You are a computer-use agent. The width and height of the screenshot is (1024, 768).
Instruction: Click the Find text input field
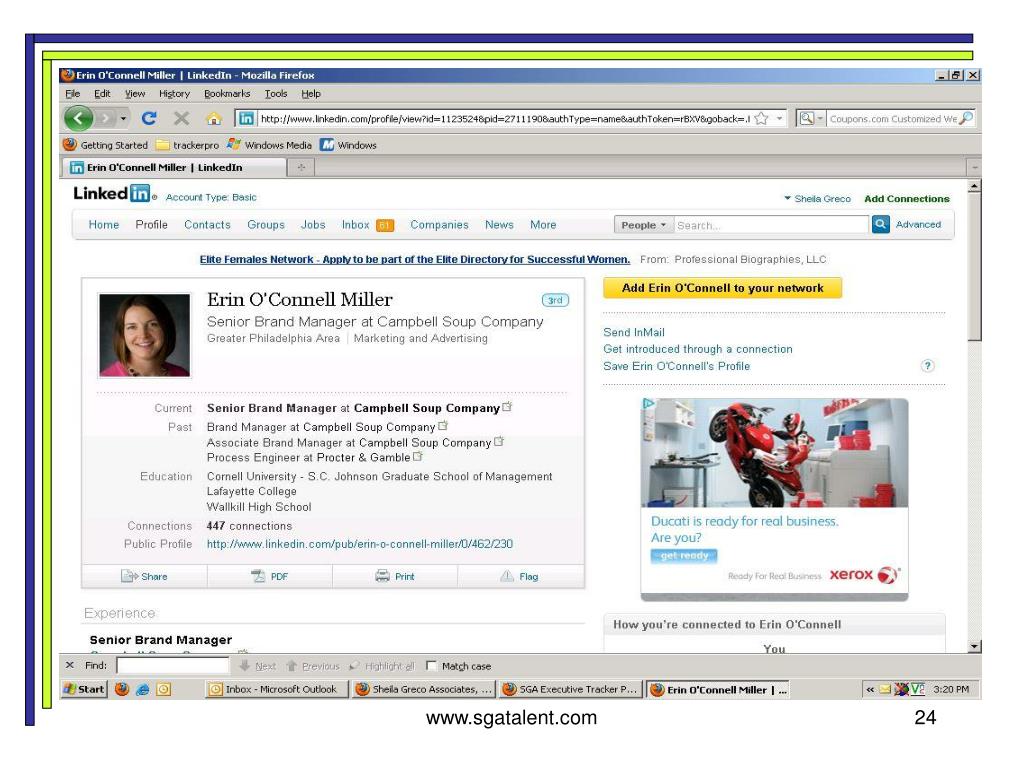pyautogui.click(x=173, y=665)
